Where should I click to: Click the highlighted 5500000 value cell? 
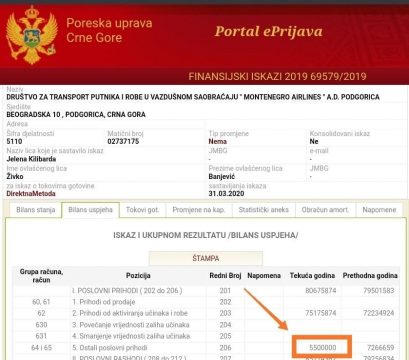pyautogui.click(x=322, y=347)
